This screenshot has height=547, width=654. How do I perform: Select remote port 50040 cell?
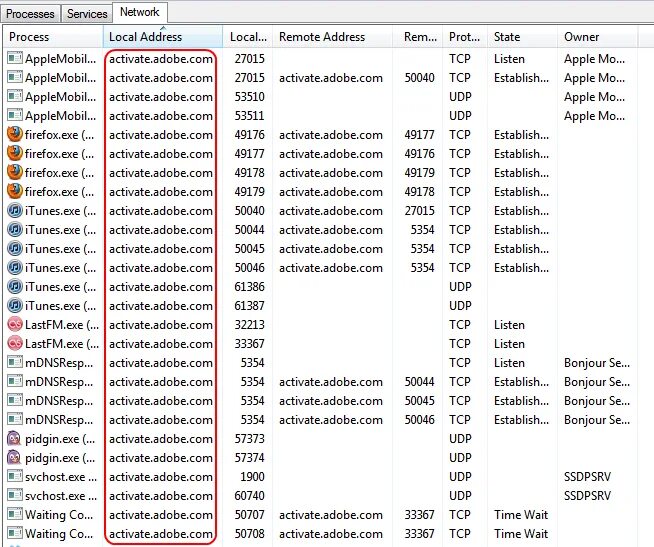click(x=420, y=78)
